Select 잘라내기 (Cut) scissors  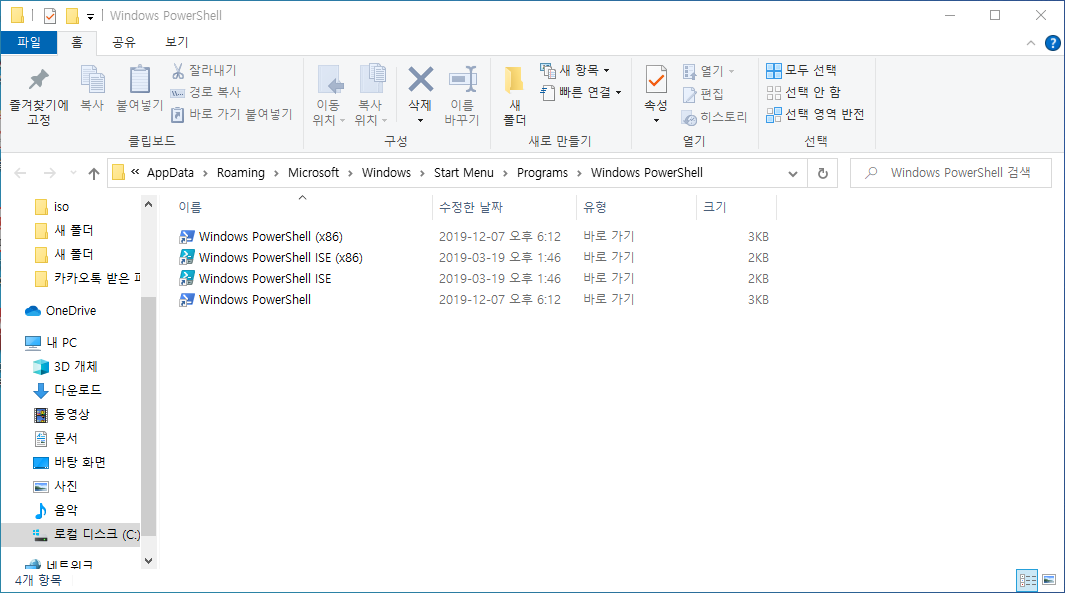coord(204,70)
